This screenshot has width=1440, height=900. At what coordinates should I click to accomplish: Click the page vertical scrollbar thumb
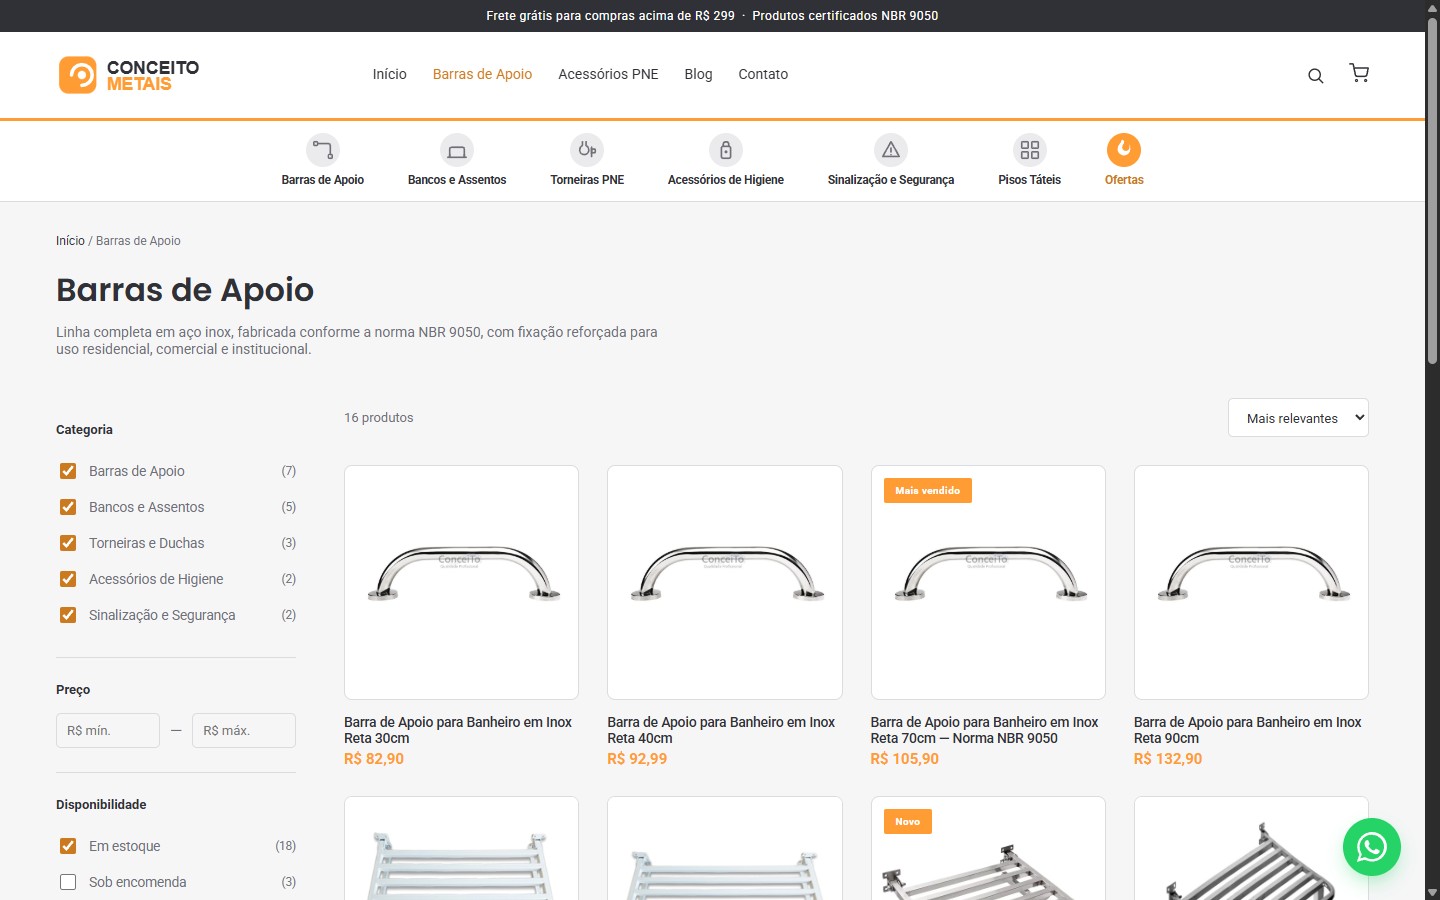[x=1432, y=190]
